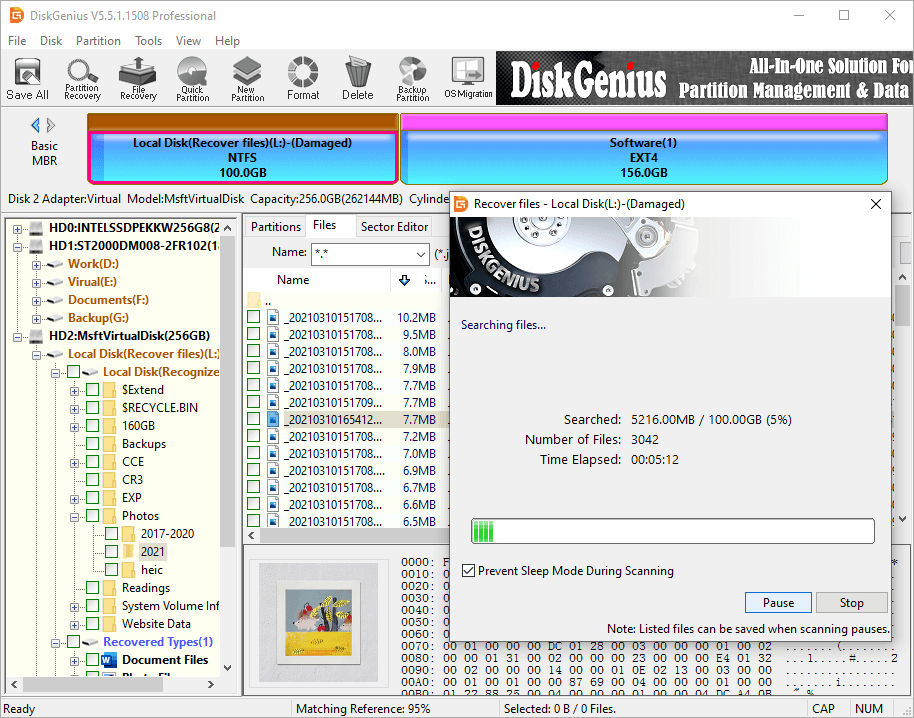
Task: Click the sort arrow in file list header
Action: [x=405, y=280]
